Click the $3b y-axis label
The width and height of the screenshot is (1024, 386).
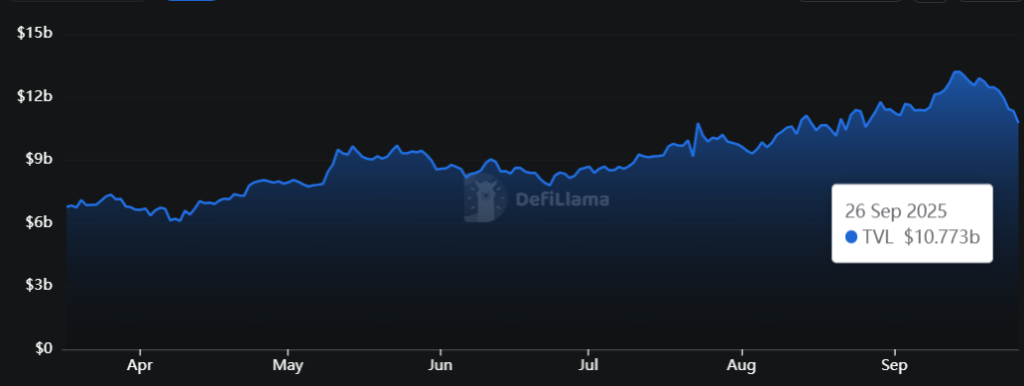click(37, 285)
